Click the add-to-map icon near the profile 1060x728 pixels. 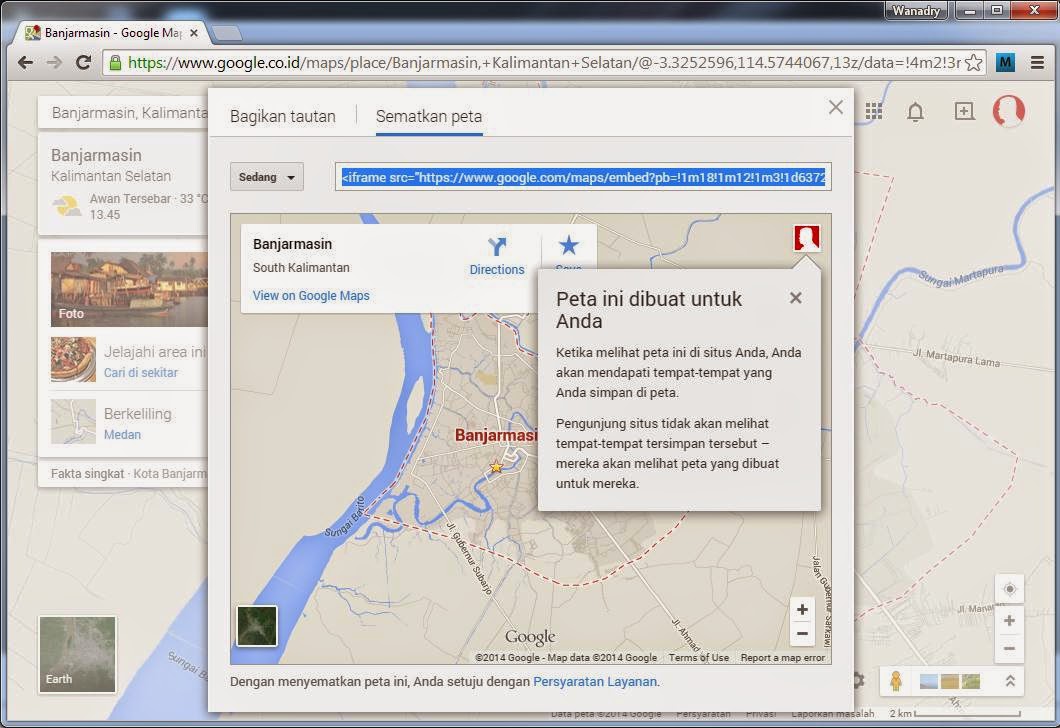[964, 112]
